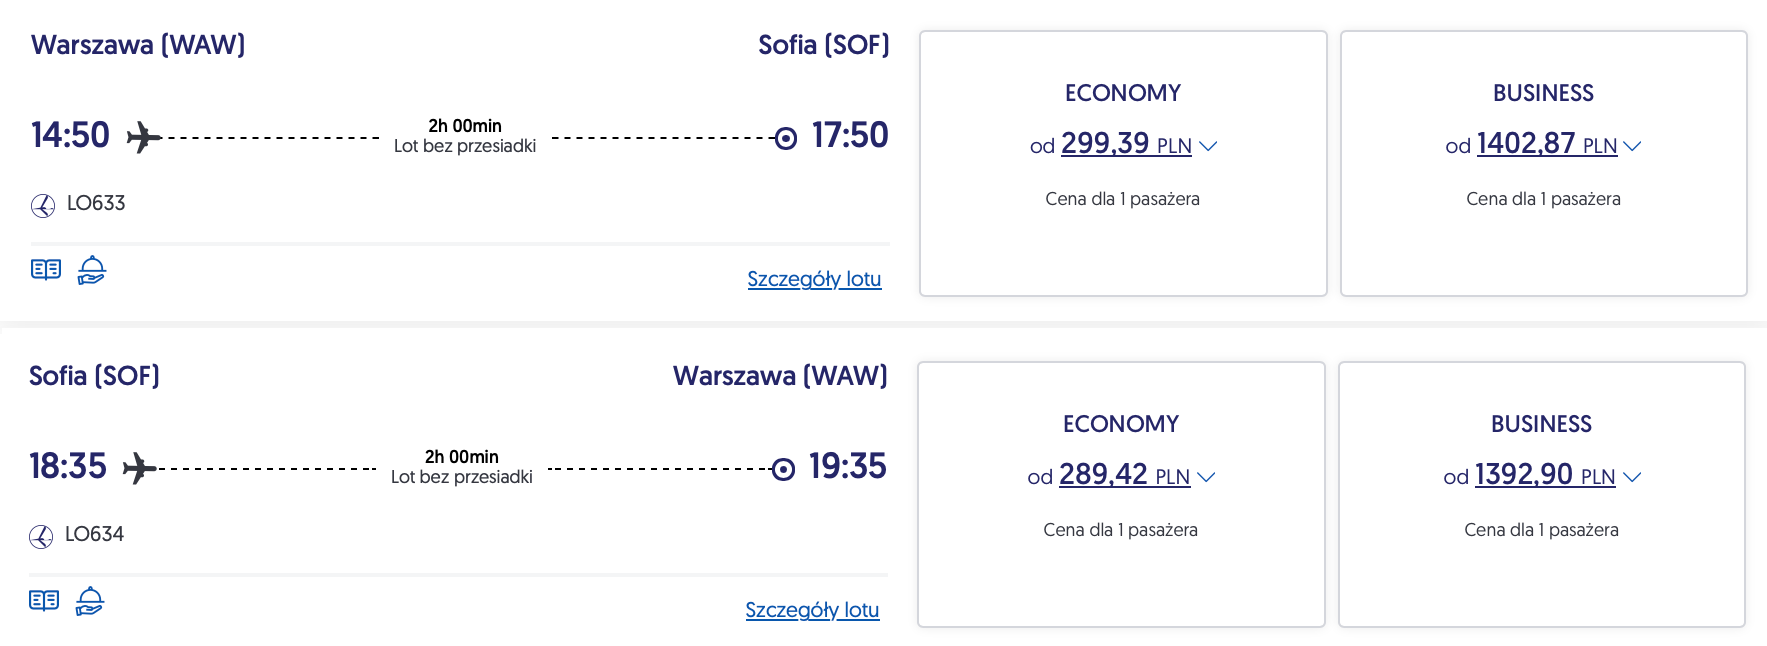Expand the Business 1392,90 PLN fare chevron

click(x=1632, y=477)
